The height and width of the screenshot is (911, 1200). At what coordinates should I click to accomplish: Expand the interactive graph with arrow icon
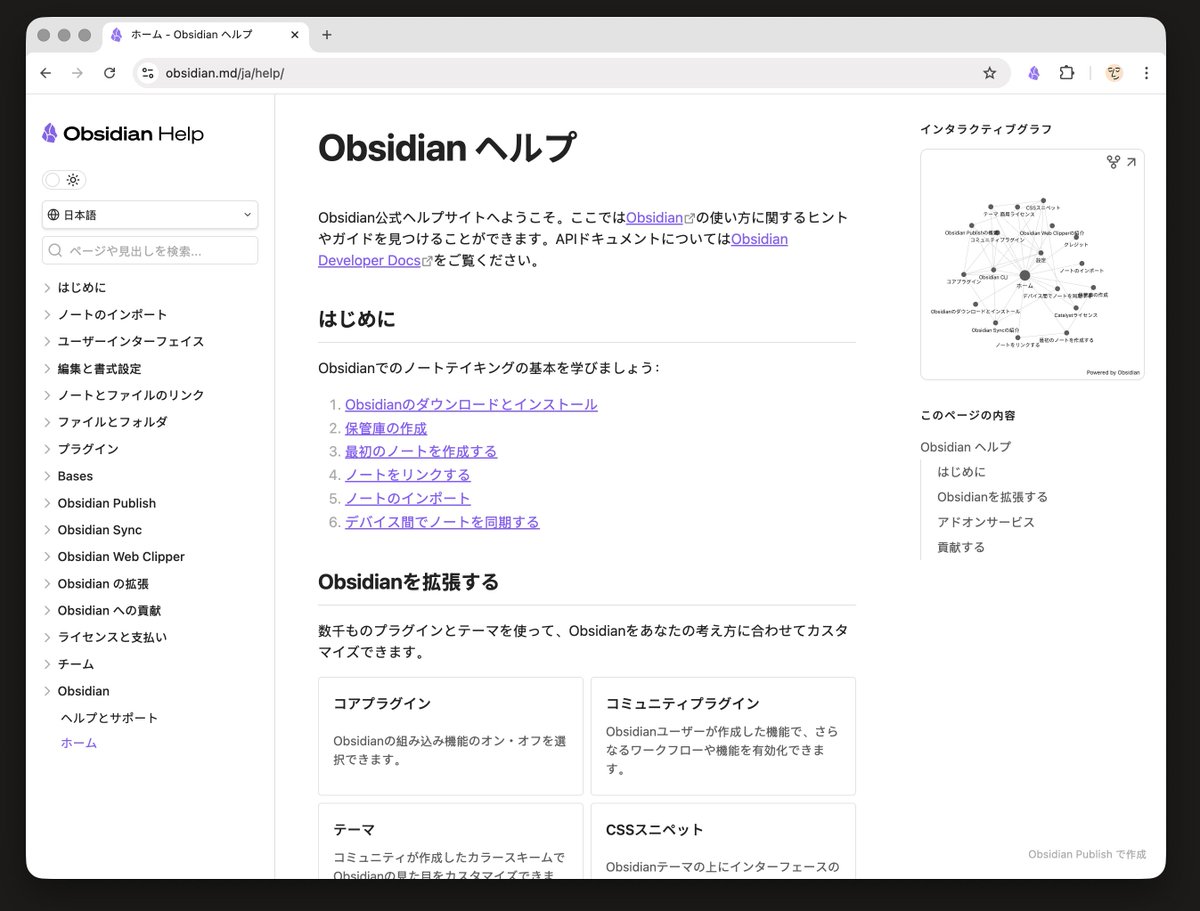1131,162
